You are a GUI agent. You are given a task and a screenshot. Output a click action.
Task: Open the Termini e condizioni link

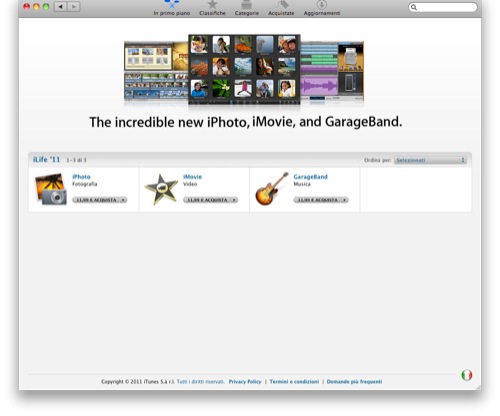tap(294, 382)
